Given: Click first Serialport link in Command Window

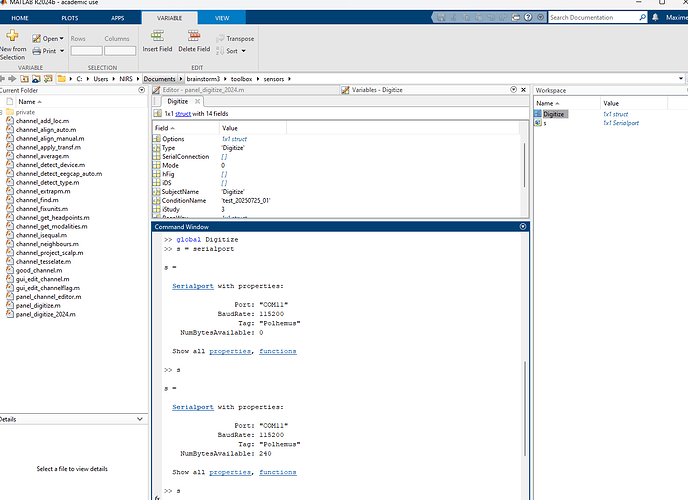Looking at the screenshot, I should coord(193,286).
